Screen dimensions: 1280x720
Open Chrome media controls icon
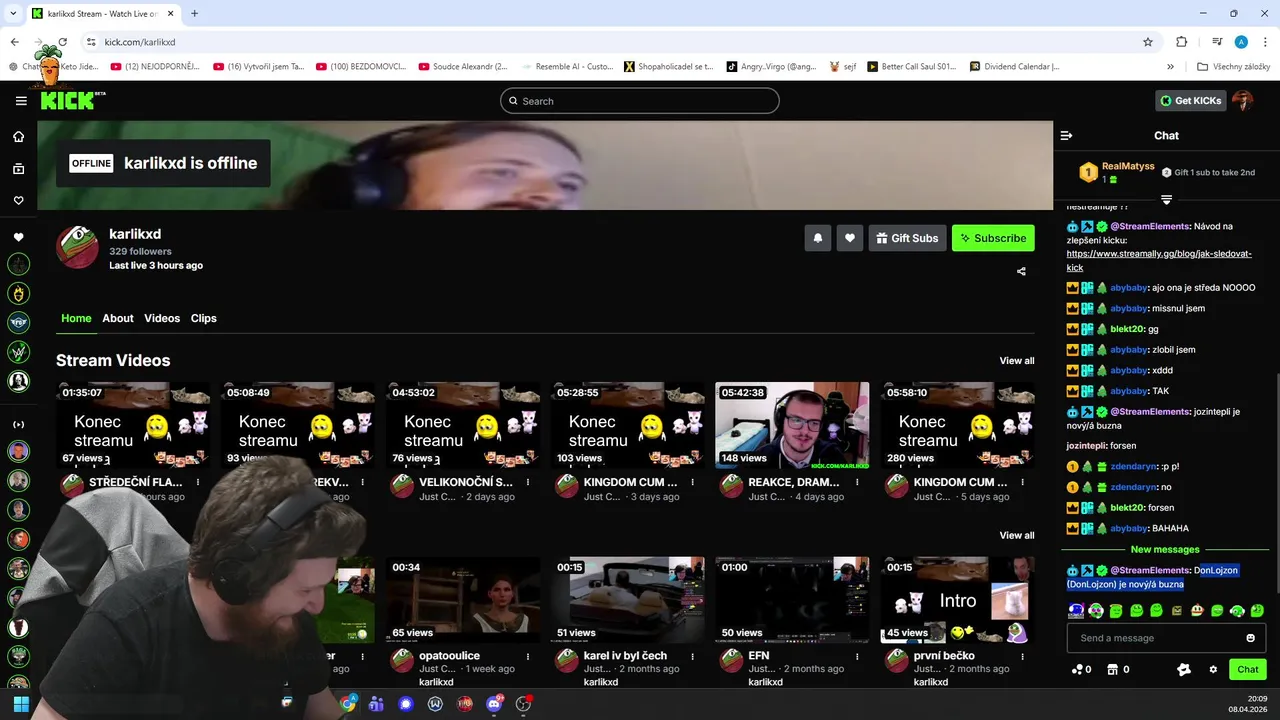point(1217,42)
